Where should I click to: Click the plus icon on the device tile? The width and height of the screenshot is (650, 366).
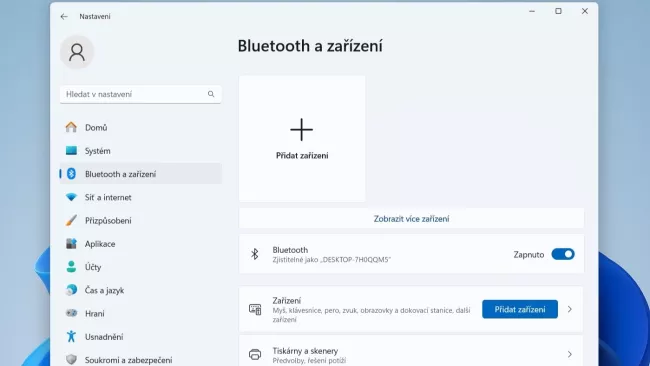pyautogui.click(x=301, y=130)
